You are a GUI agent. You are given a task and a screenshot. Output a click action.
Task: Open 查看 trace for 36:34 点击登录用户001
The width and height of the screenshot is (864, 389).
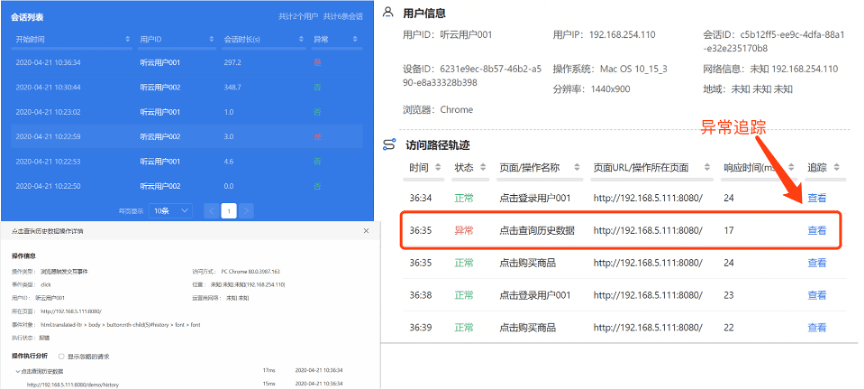point(817,198)
